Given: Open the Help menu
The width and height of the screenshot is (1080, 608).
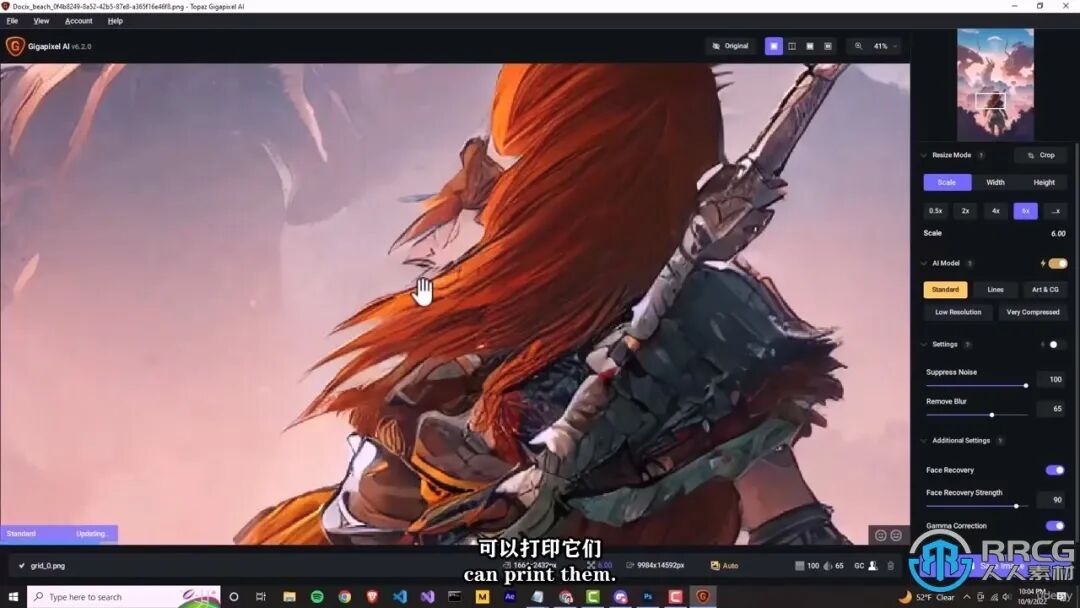Looking at the screenshot, I should click(115, 21).
